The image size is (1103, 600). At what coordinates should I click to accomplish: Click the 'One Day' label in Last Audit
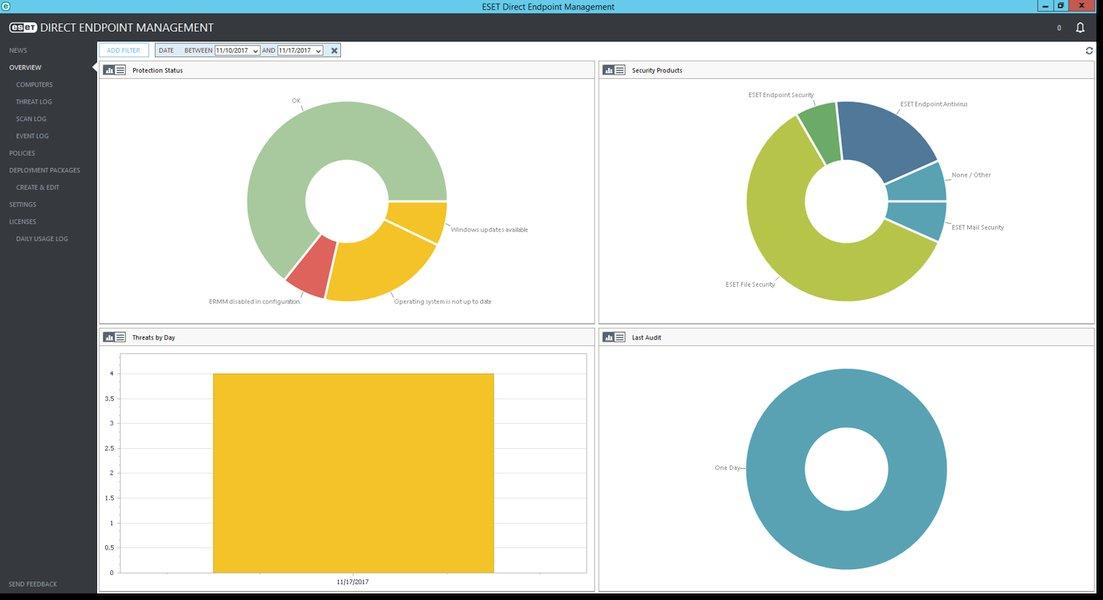(727, 468)
